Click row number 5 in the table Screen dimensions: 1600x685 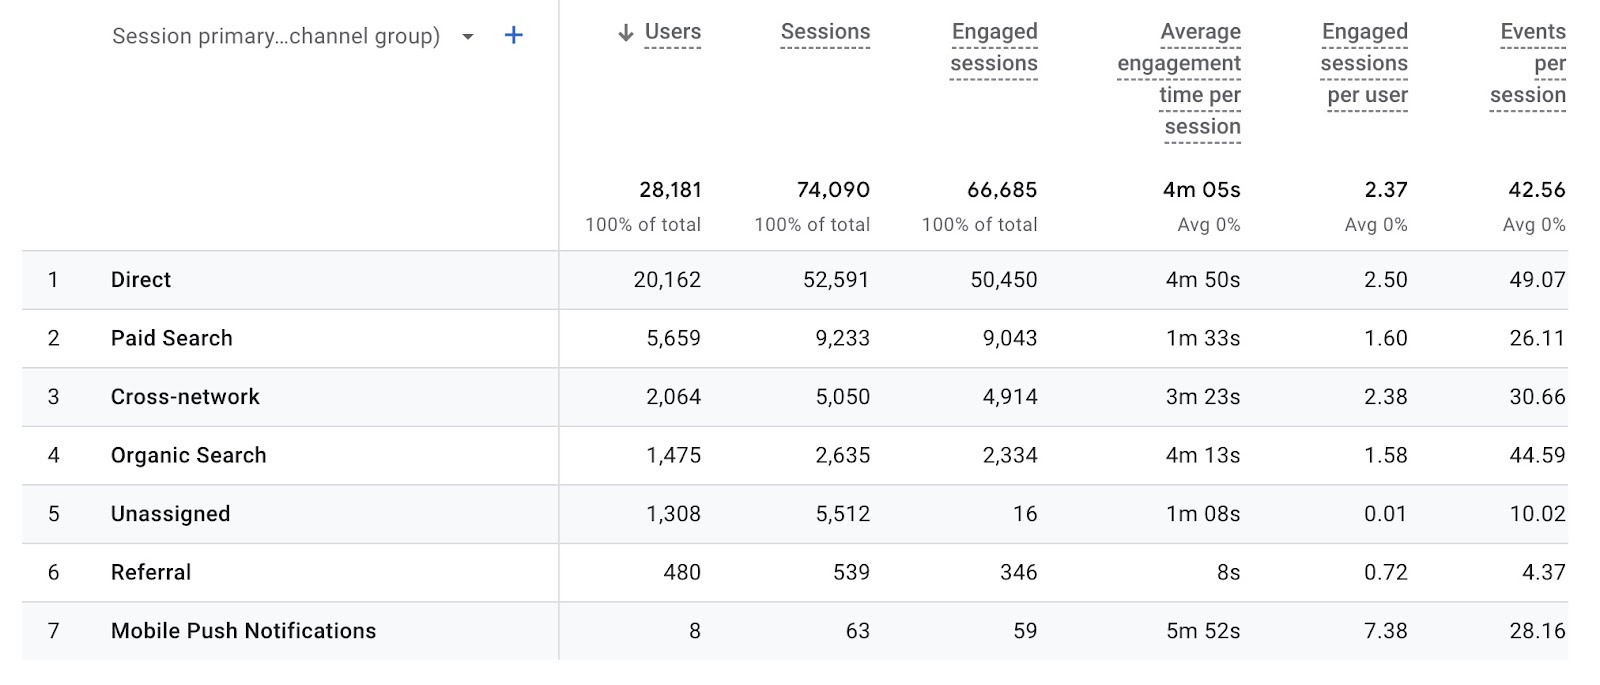55,514
